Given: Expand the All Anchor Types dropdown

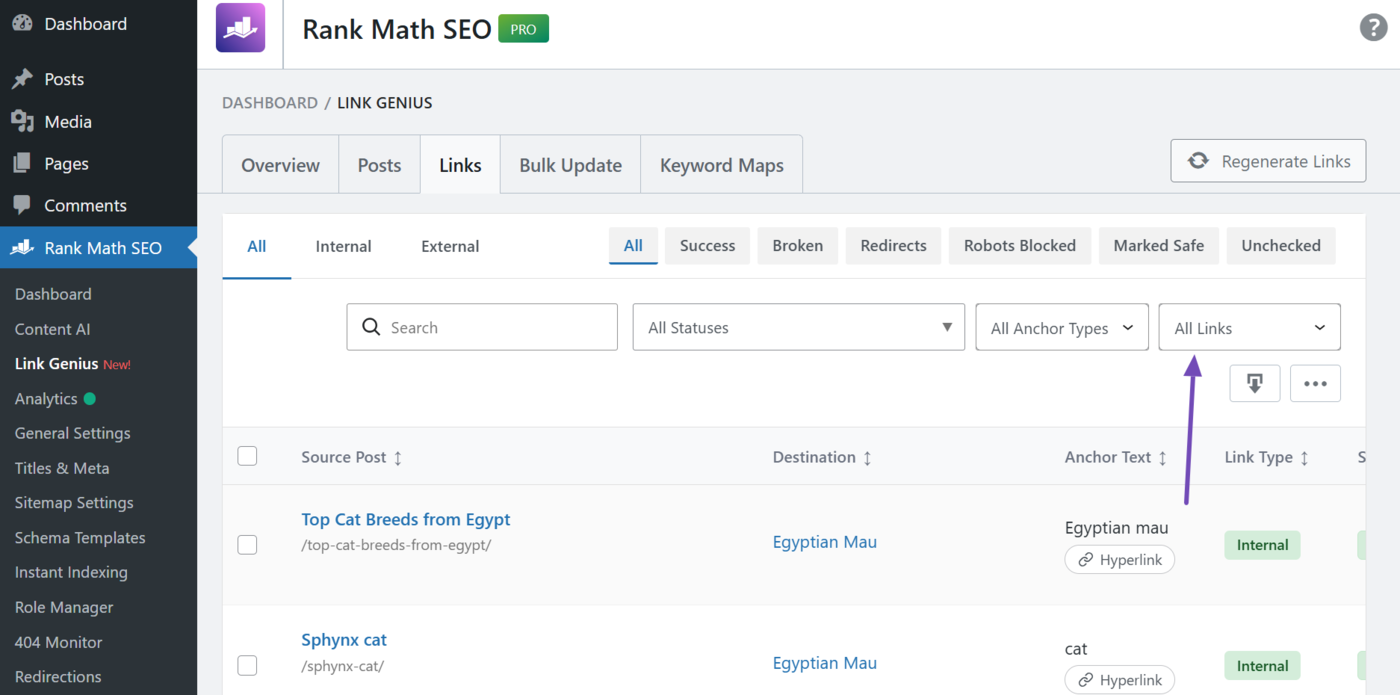Looking at the screenshot, I should [1061, 328].
